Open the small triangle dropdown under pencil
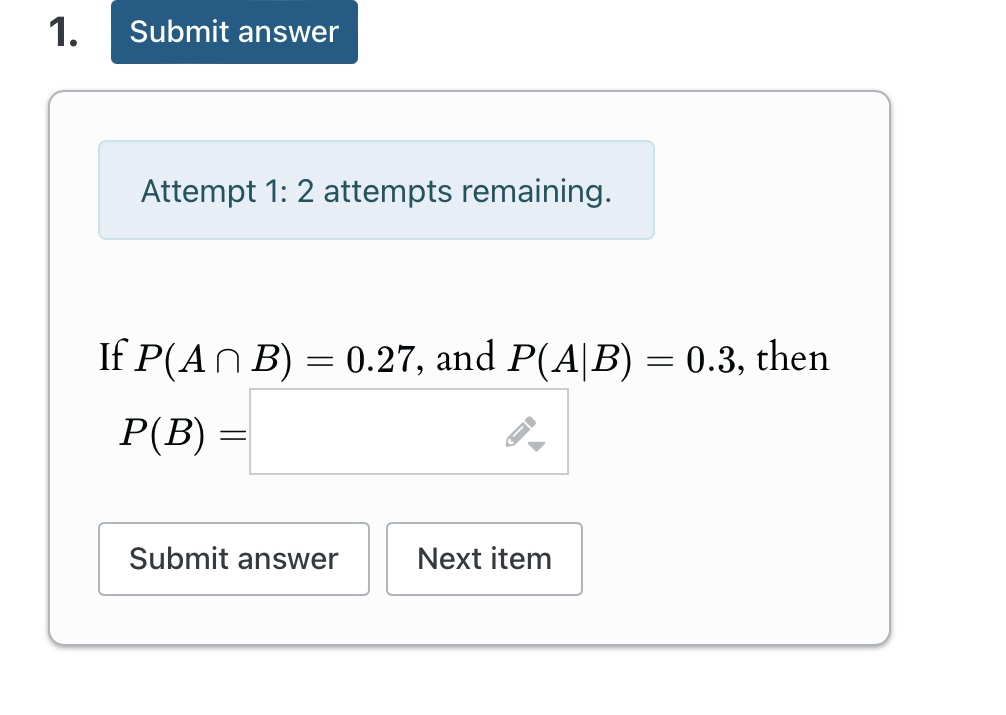Screen dimensions: 1006x715 (x=536, y=444)
